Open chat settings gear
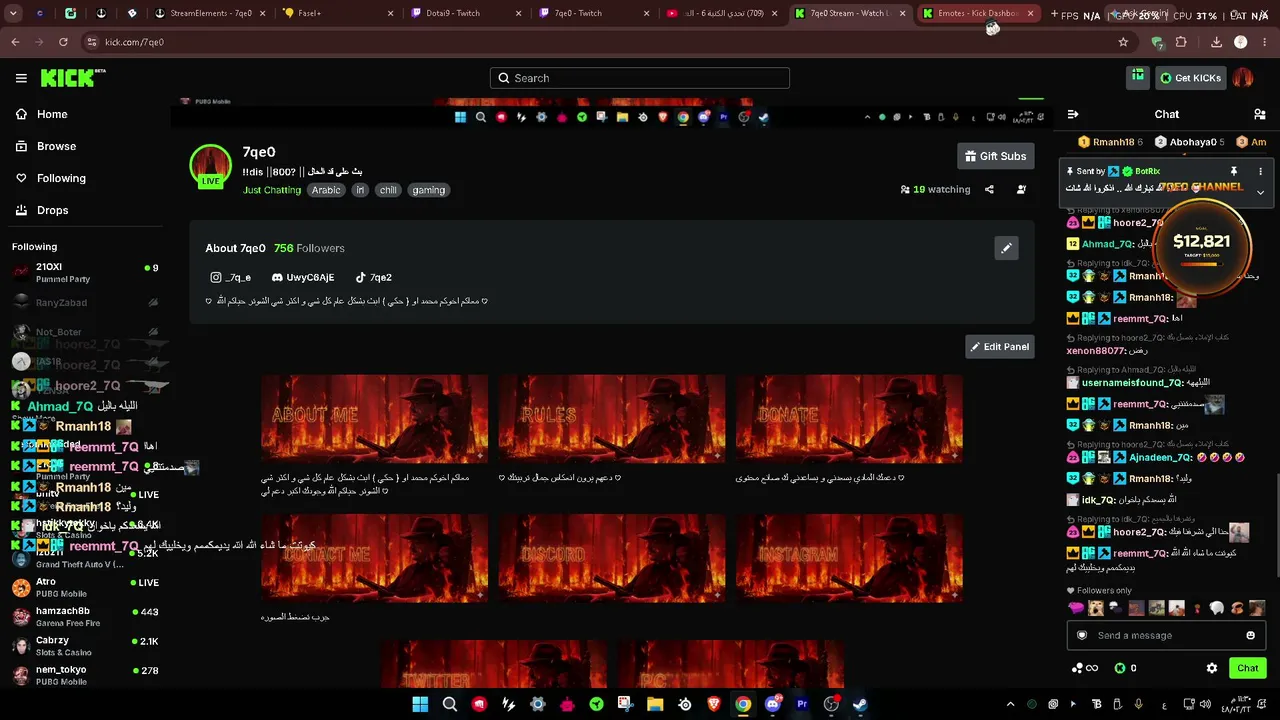Image resolution: width=1280 pixels, height=720 pixels. pyautogui.click(x=1212, y=668)
